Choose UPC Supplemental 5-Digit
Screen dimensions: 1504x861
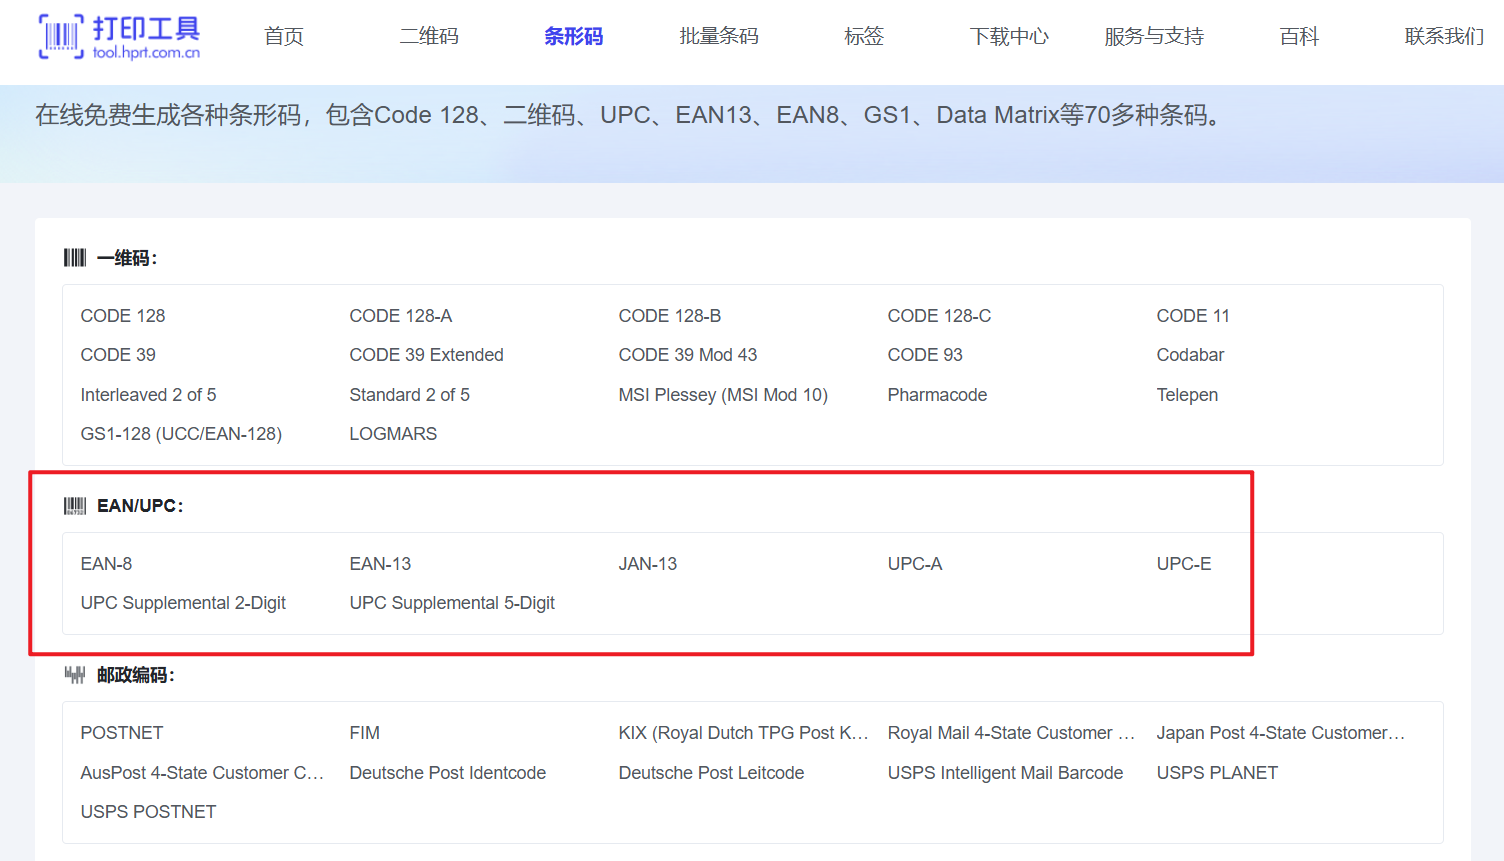click(452, 603)
